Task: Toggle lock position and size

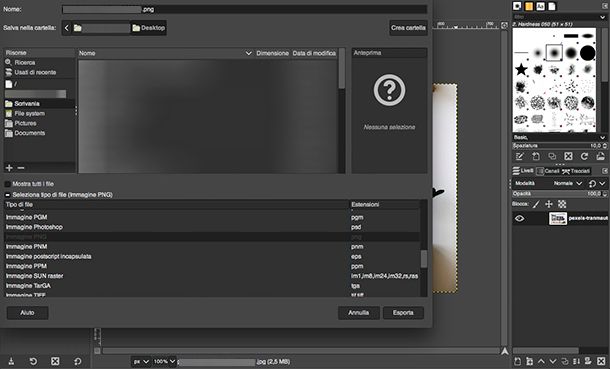Action: [549, 204]
